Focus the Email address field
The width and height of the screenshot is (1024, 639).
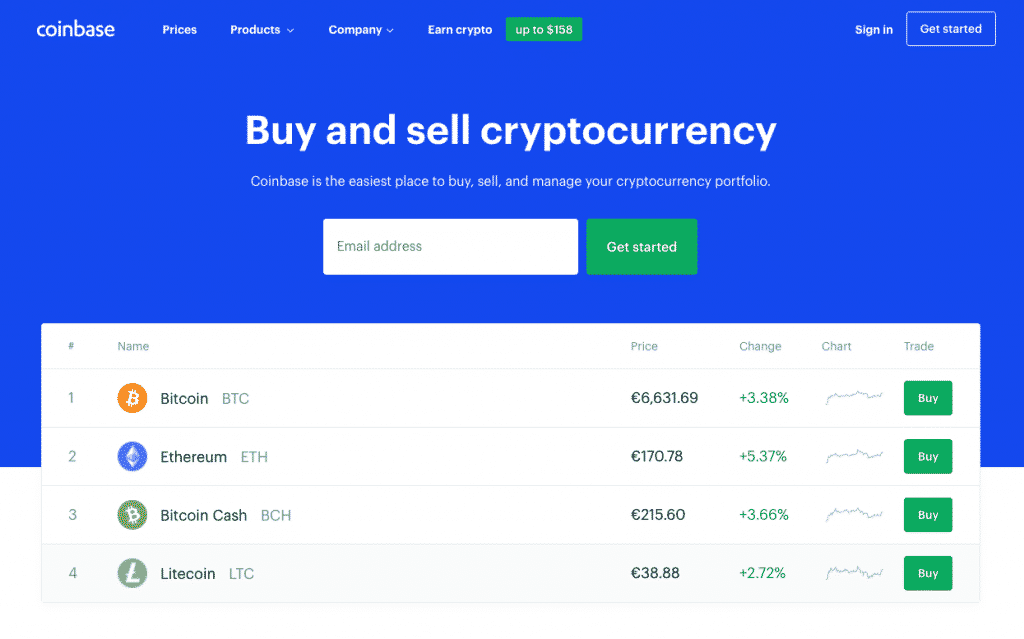click(450, 247)
